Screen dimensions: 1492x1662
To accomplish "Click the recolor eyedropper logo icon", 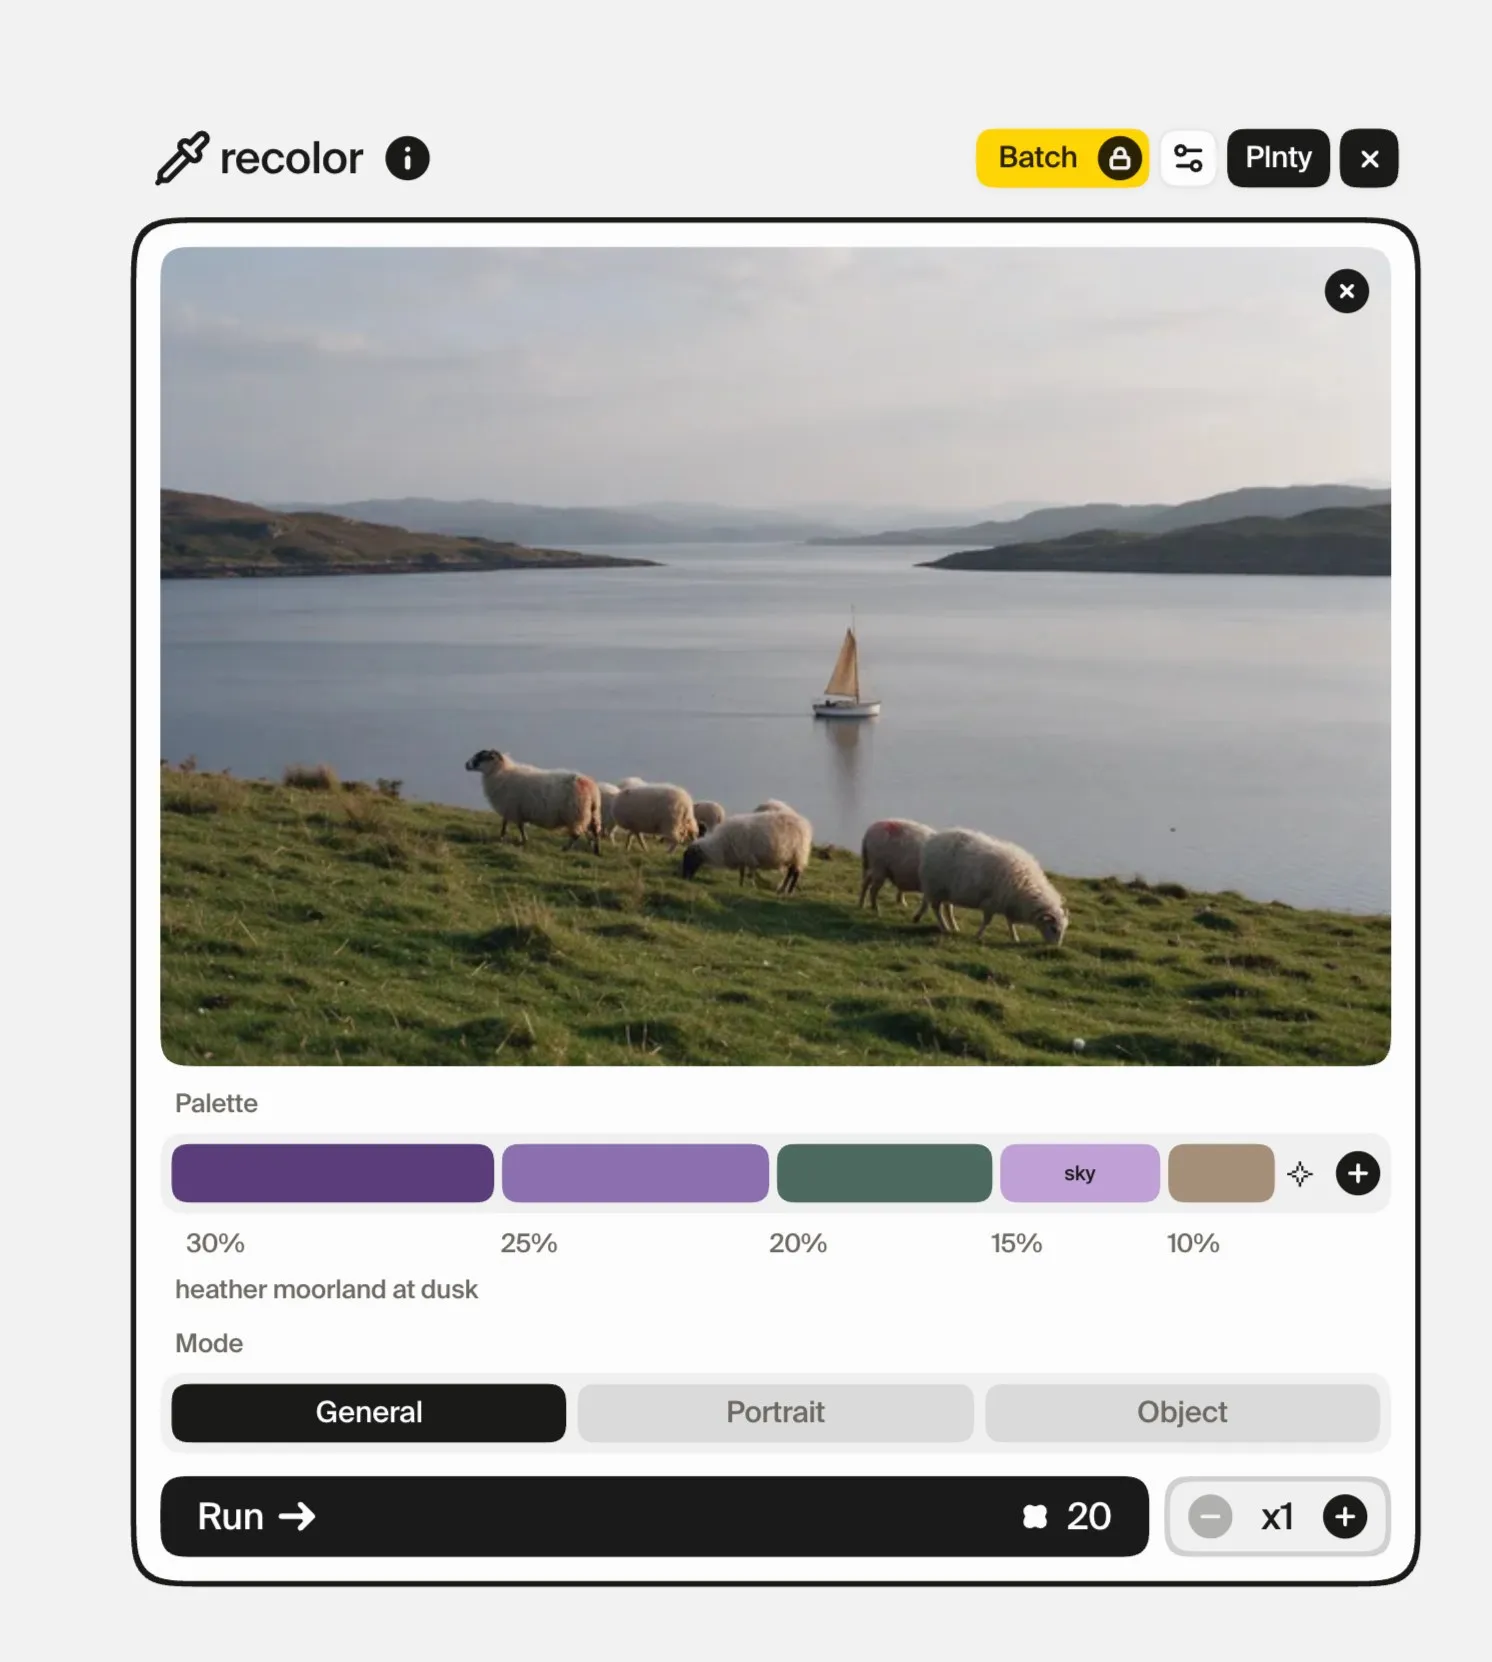I will 182,158.
